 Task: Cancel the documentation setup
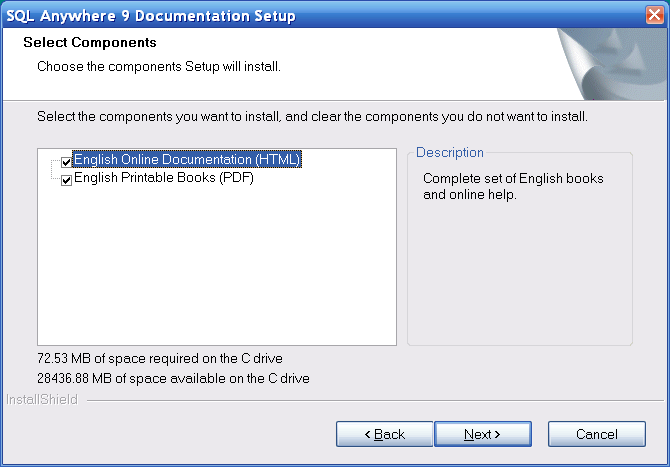(x=596, y=434)
